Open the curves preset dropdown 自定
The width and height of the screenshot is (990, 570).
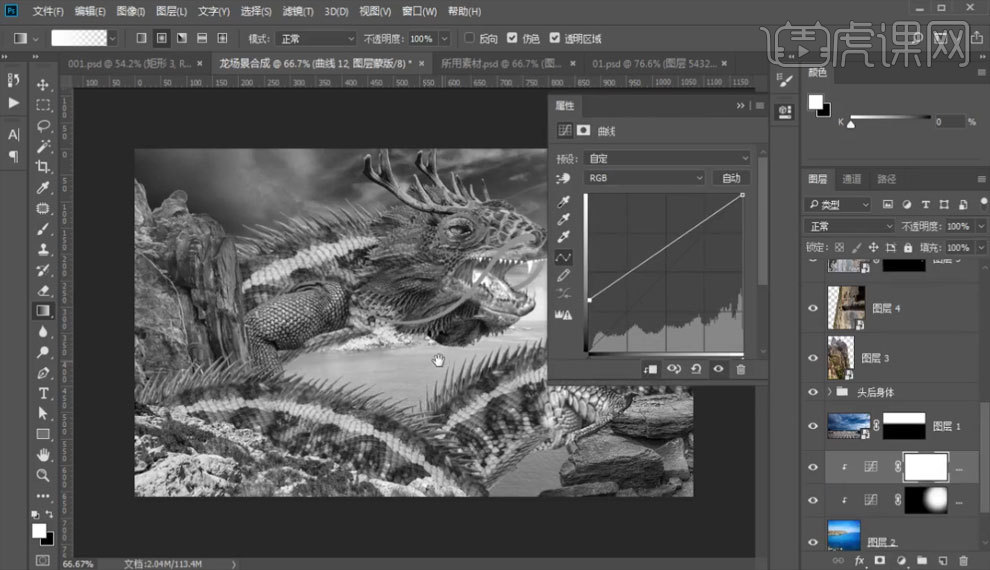point(667,158)
